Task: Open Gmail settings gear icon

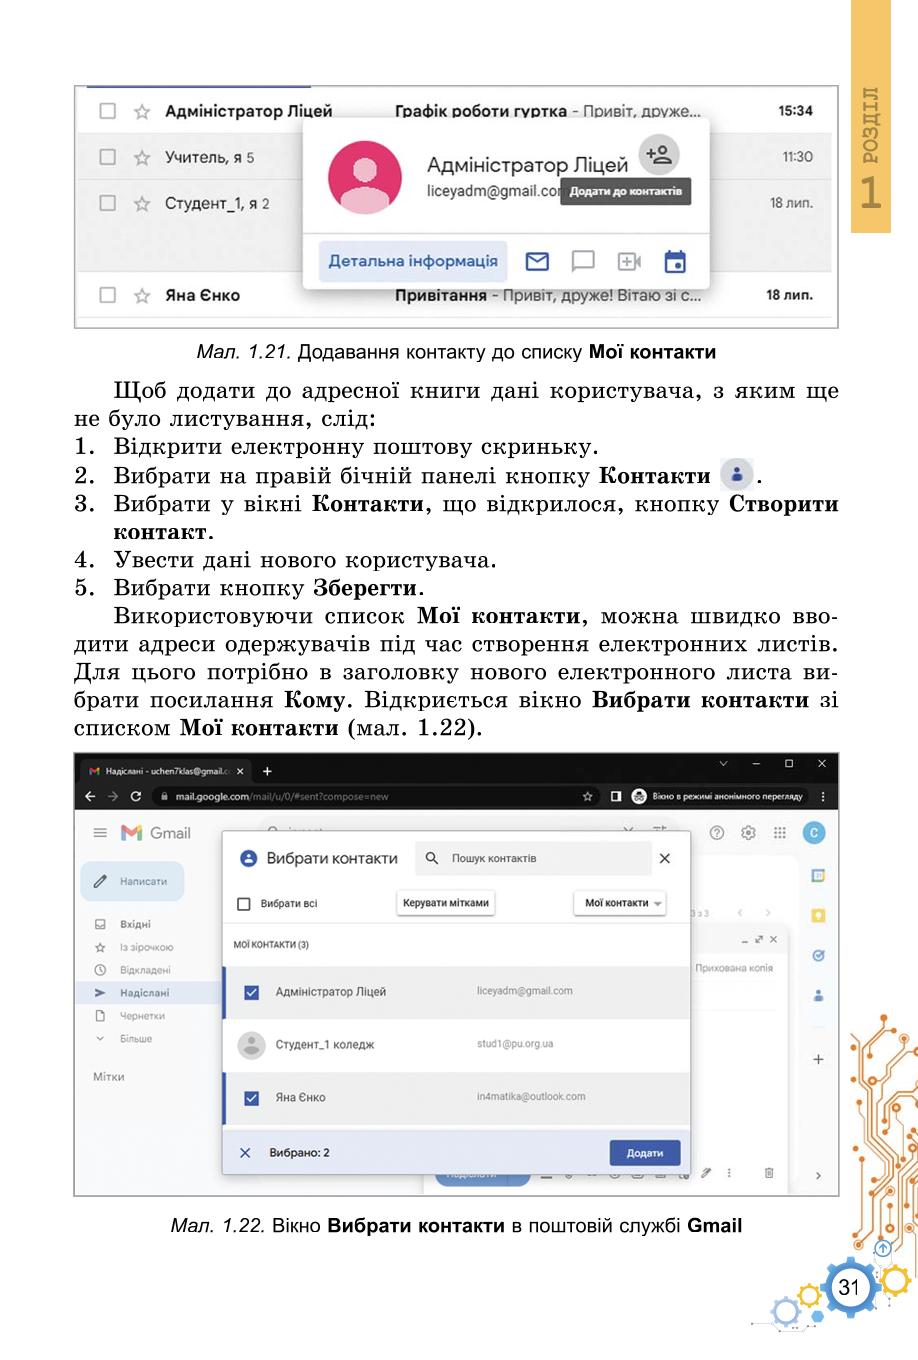Action: click(x=748, y=833)
